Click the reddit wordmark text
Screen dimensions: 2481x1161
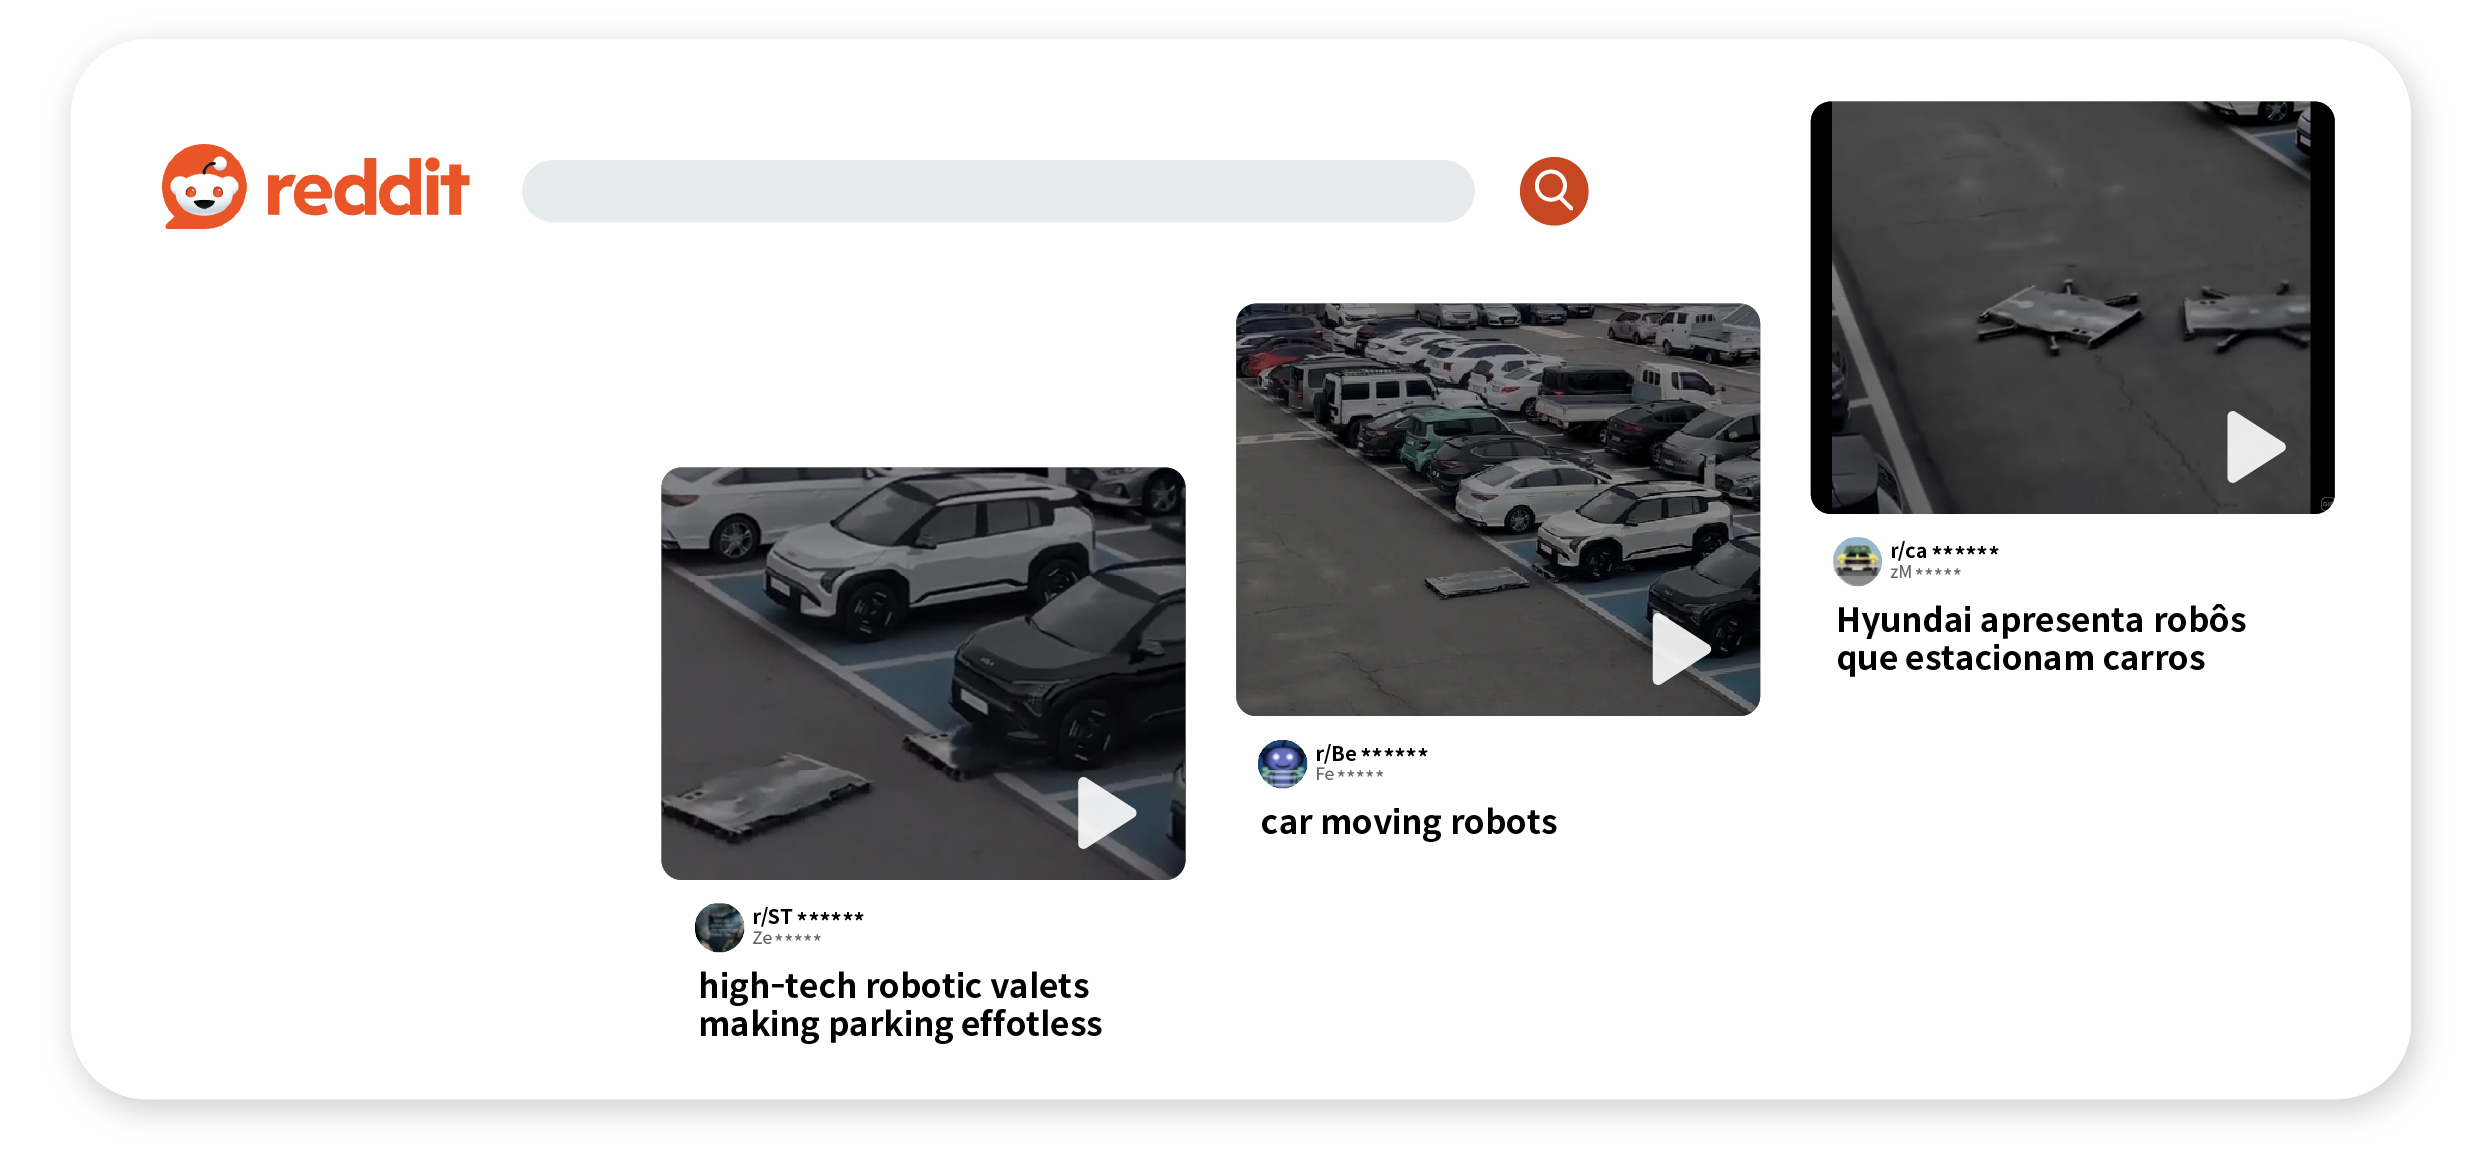pyautogui.click(x=367, y=189)
